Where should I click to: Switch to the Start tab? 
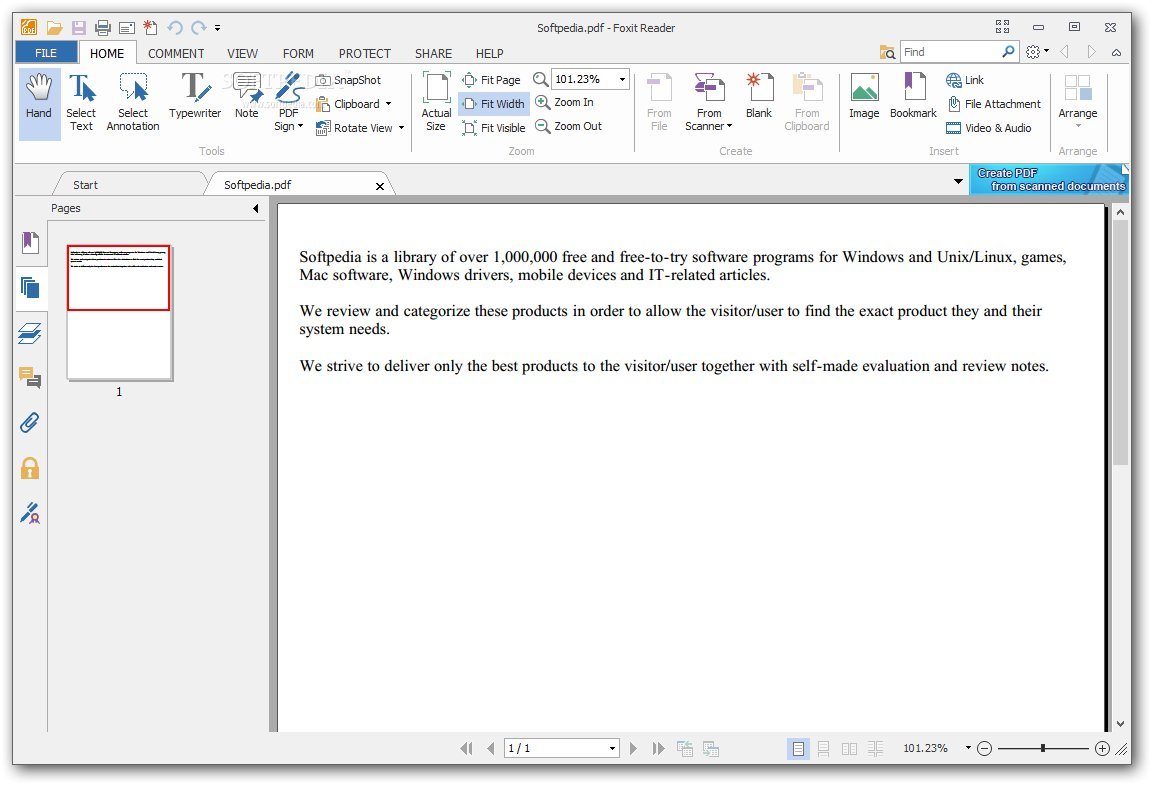point(86,185)
